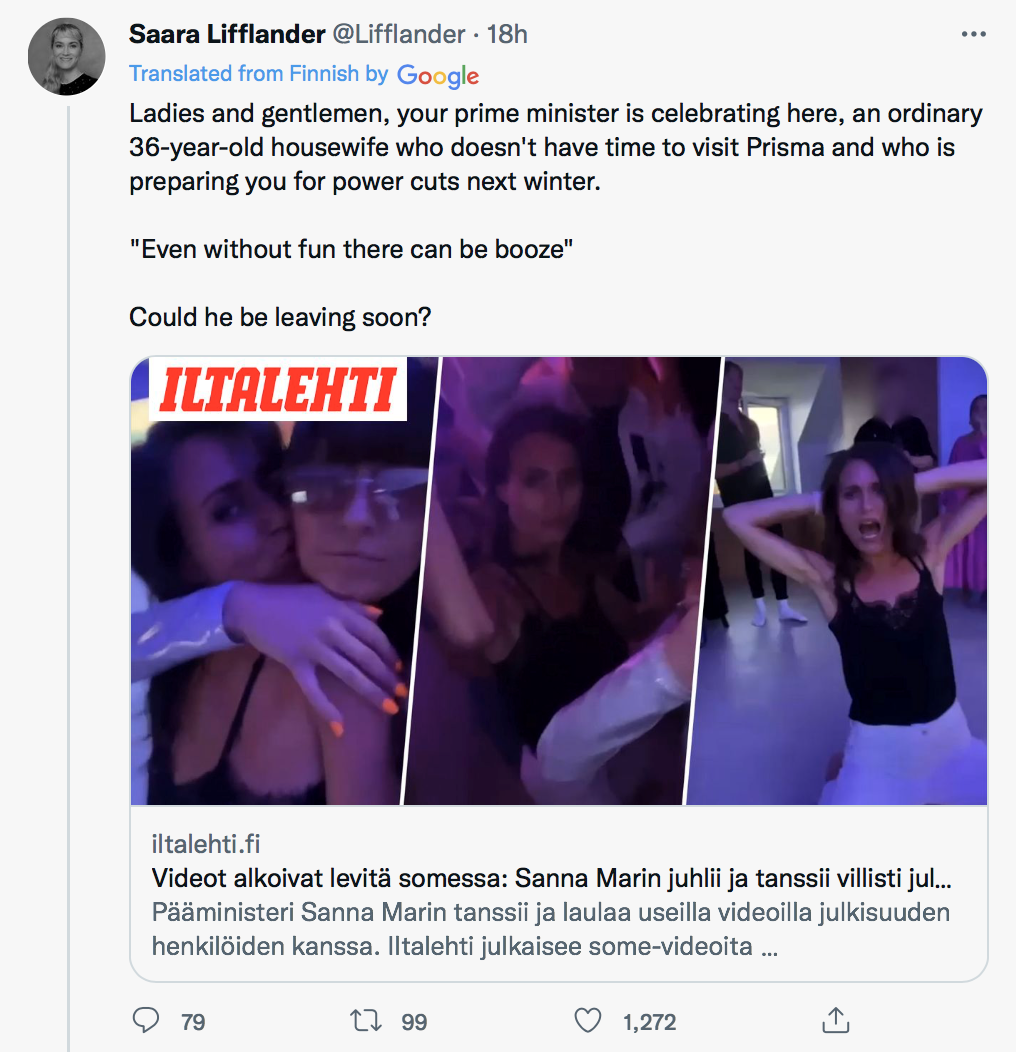
Task: Click the @Lifflander handle
Action: (x=400, y=34)
